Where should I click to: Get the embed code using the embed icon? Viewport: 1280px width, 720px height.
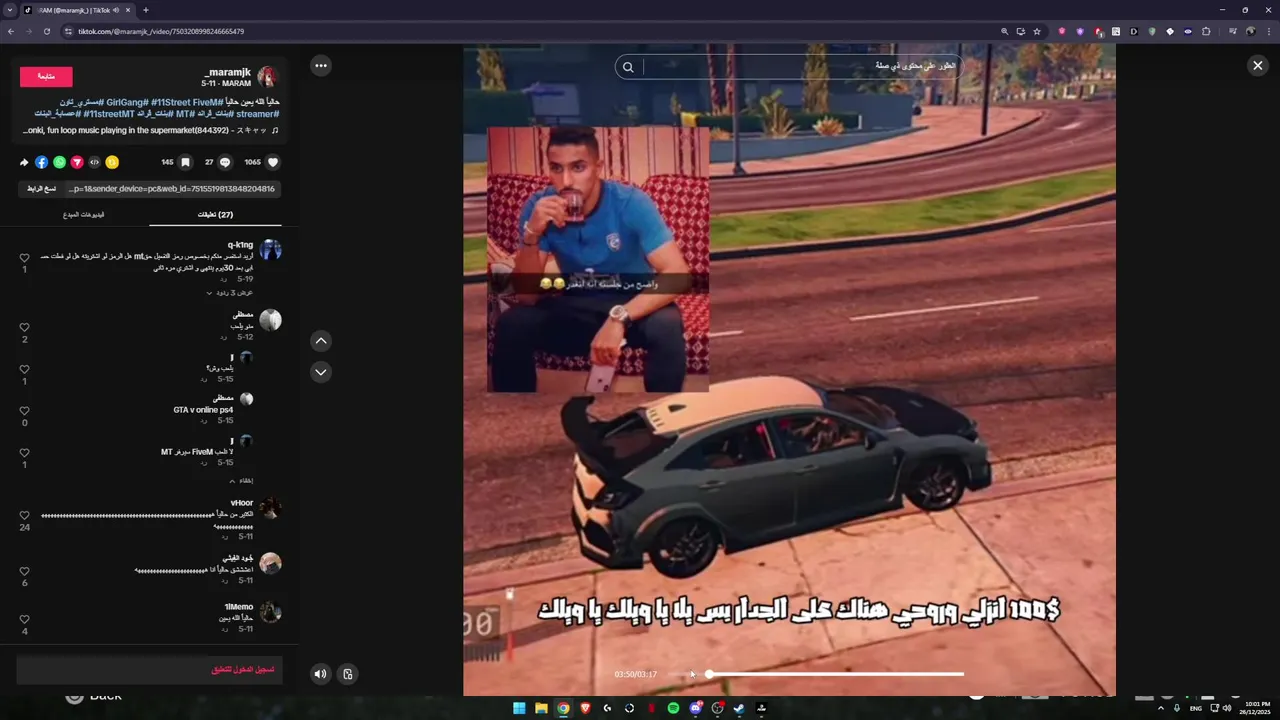(94, 162)
